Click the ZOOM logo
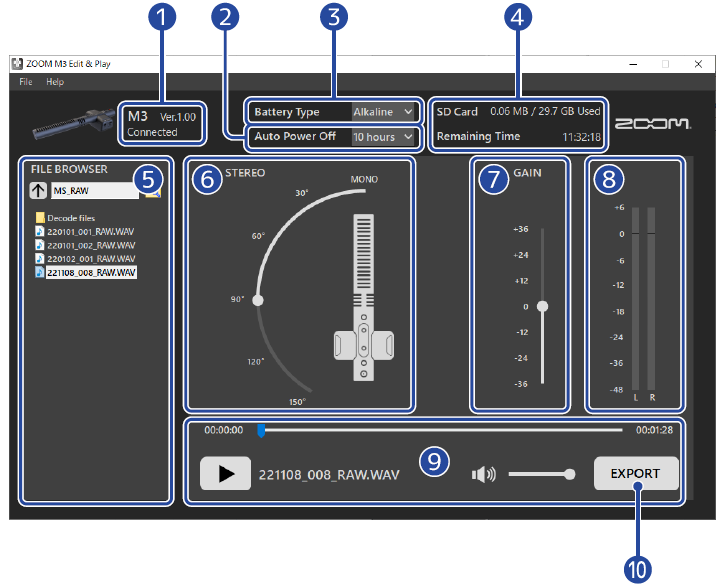 tap(653, 124)
